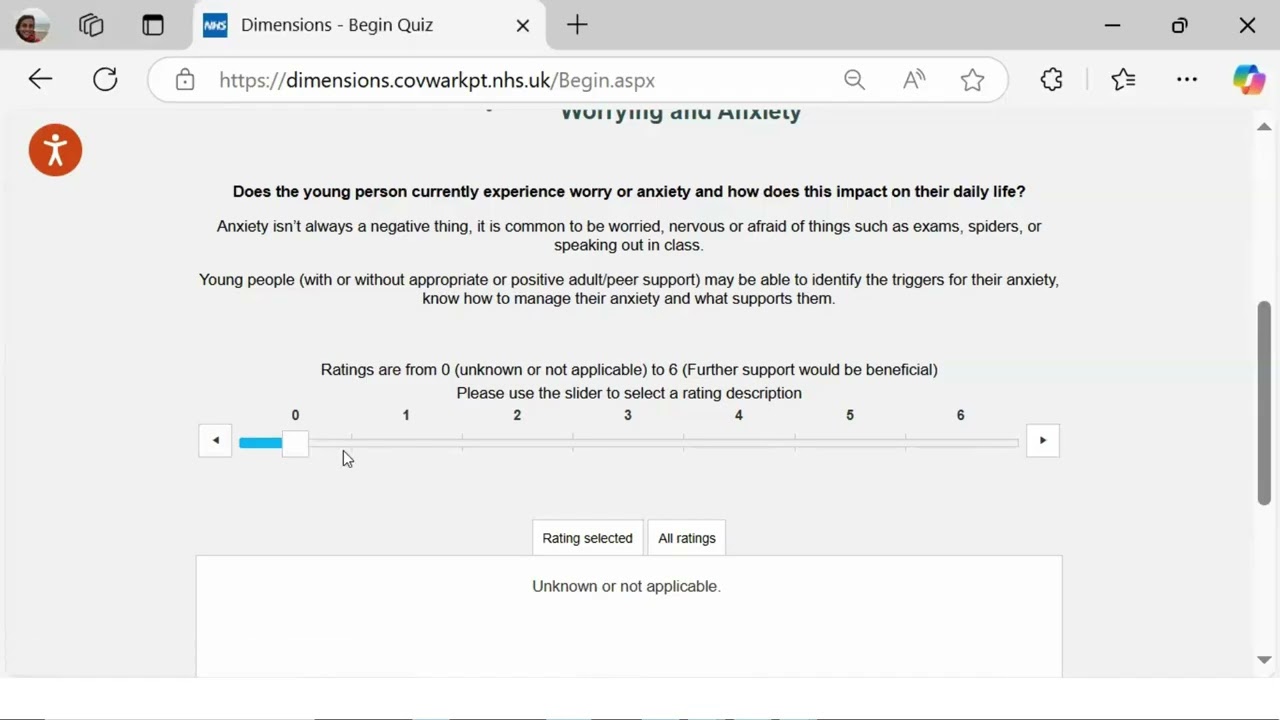The width and height of the screenshot is (1280, 720).
Task: Decrease rating with slider left arrow
Action: 215,441
